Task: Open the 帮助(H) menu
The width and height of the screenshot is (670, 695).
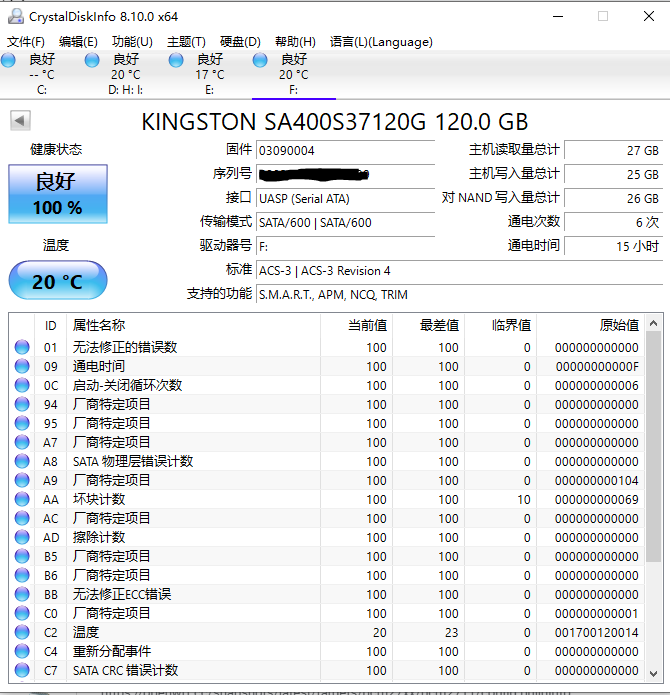Action: 295,42
